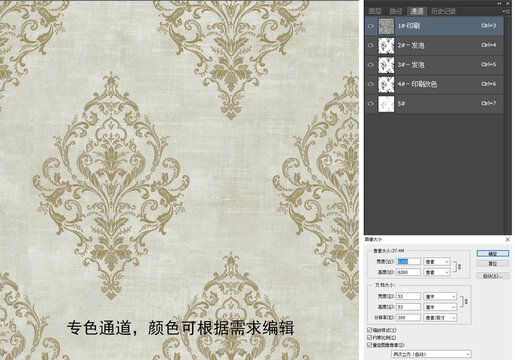Hide the 1# 印刷 channel eye icon
Image resolution: width=515 pixels, height=360 pixels.
tap(371, 26)
